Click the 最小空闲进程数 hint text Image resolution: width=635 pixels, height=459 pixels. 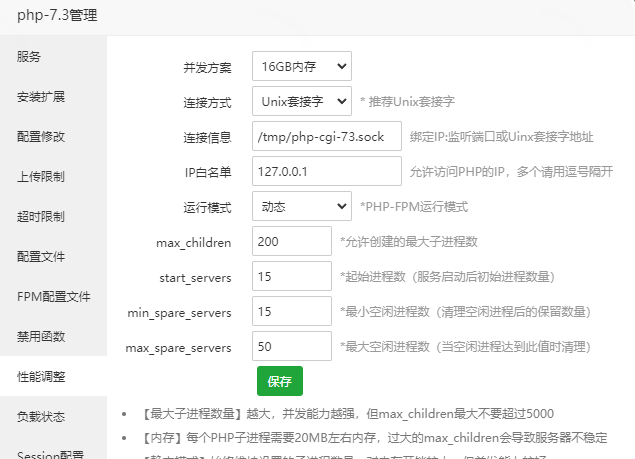tap(466, 312)
